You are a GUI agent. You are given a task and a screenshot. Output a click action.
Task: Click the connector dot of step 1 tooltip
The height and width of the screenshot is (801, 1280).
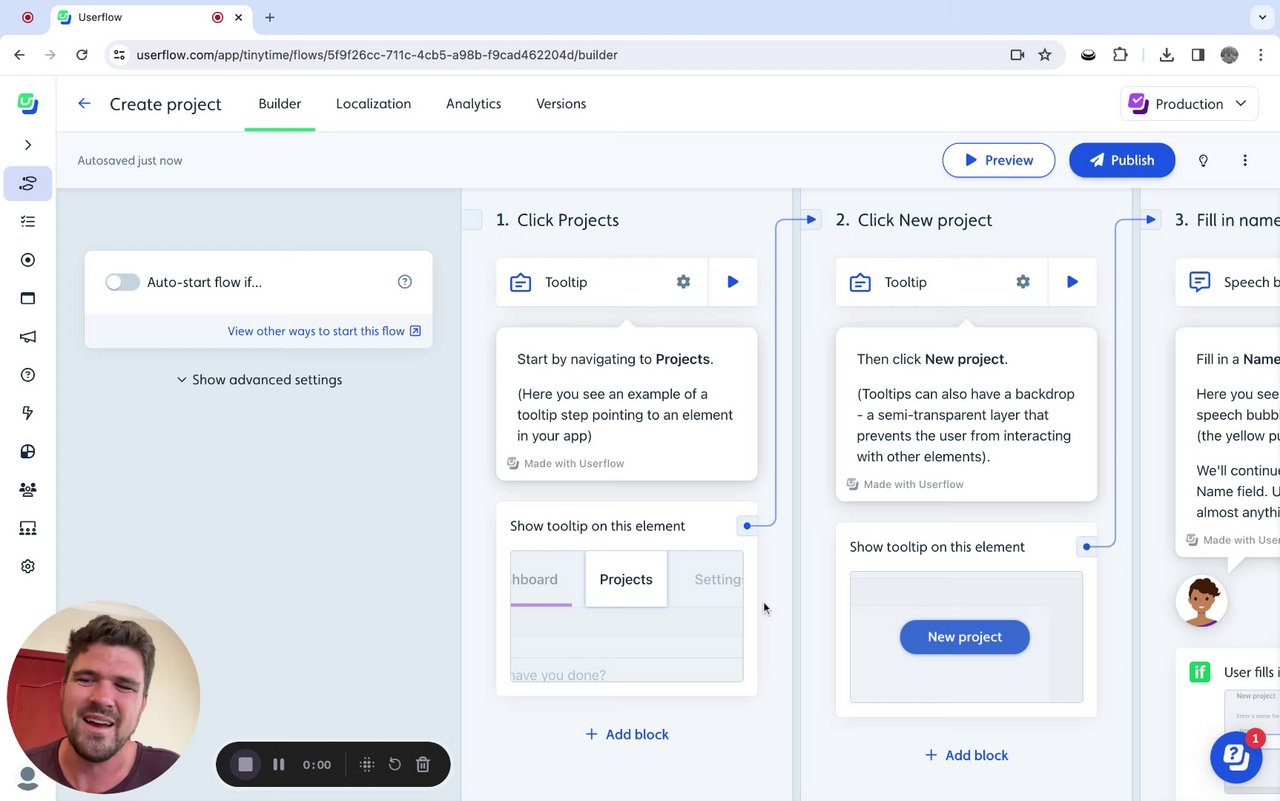(747, 526)
